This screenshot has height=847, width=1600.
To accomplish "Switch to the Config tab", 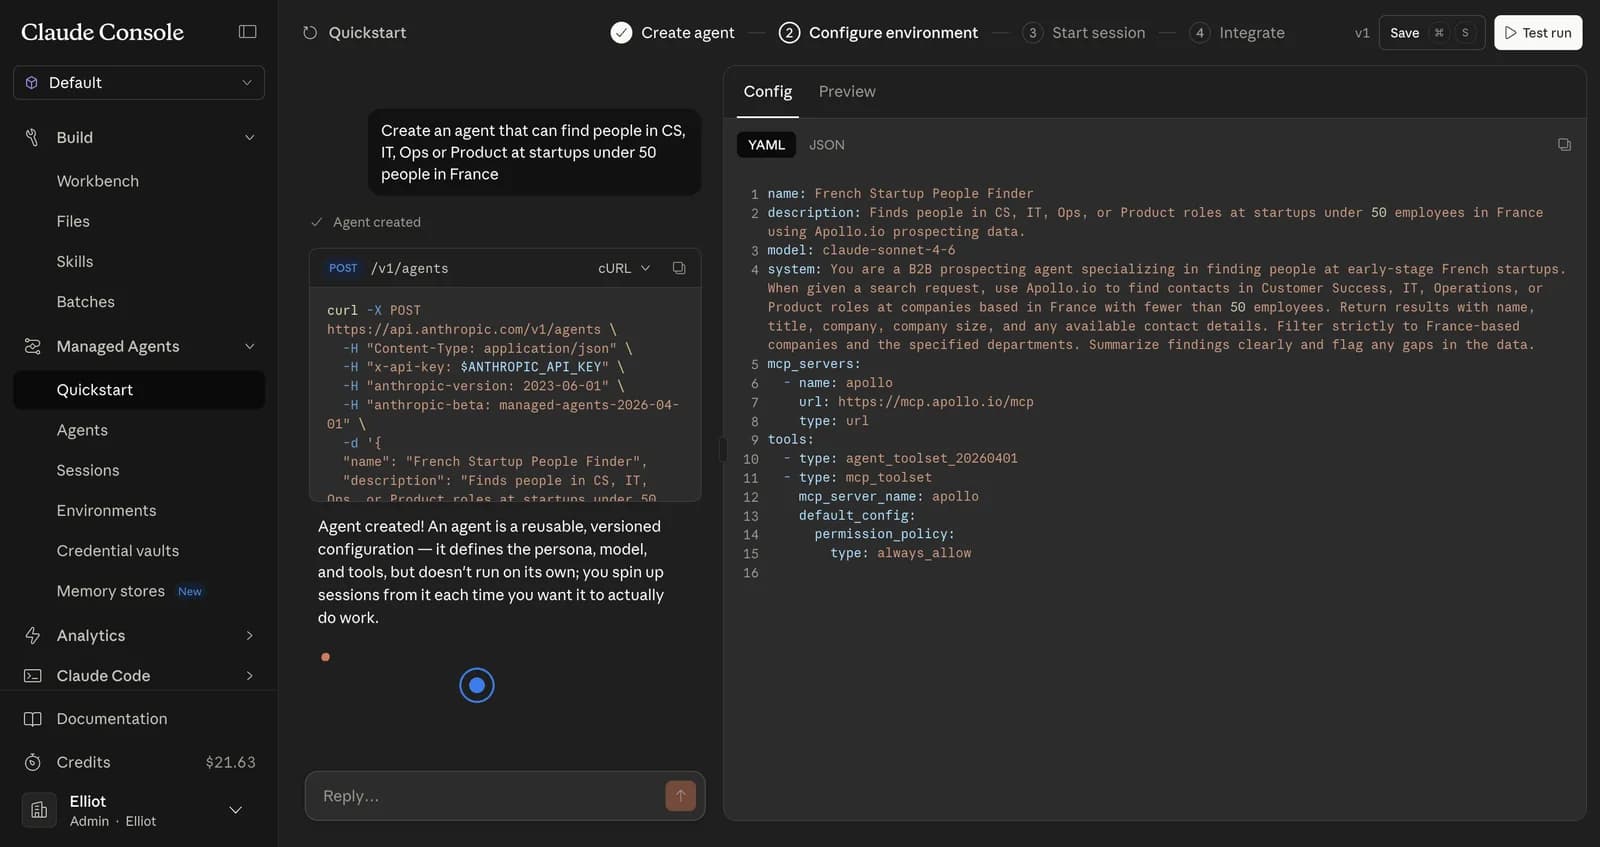I will [767, 91].
